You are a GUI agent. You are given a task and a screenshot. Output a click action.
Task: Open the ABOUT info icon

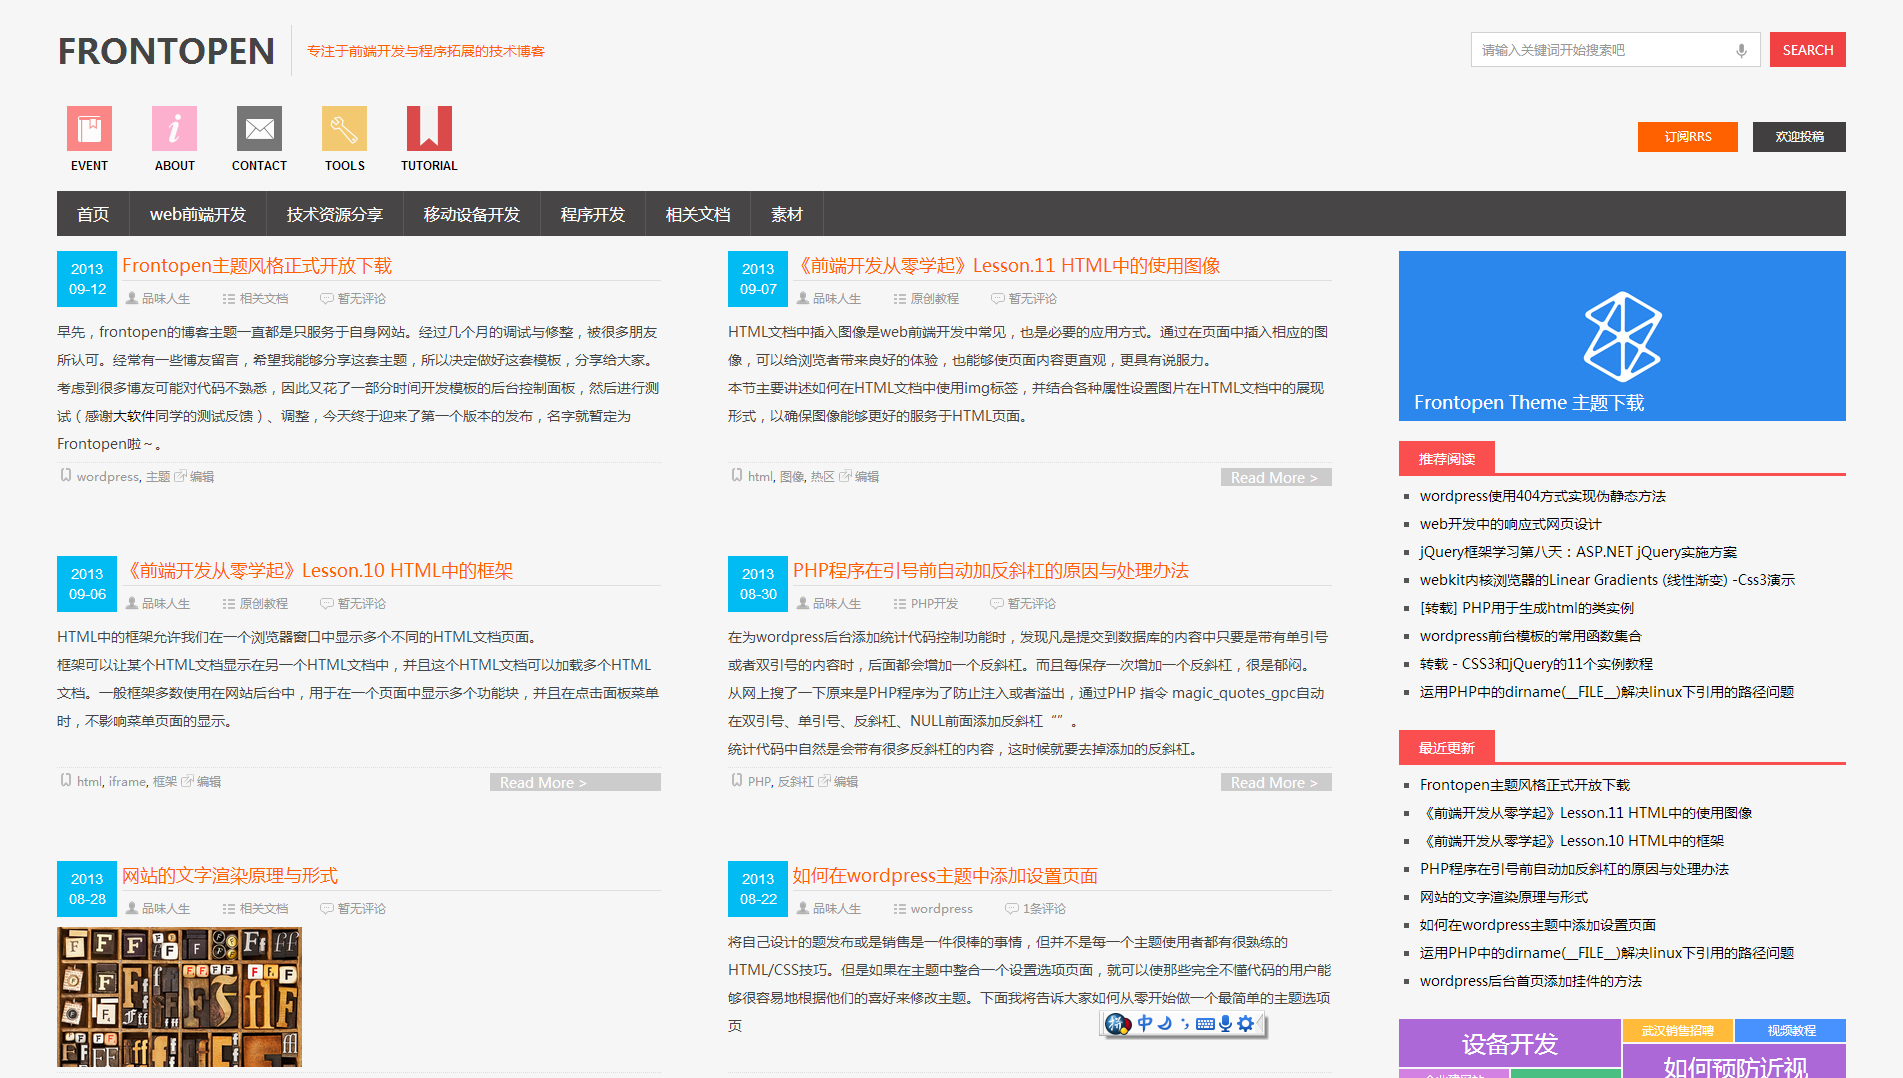[x=174, y=129]
